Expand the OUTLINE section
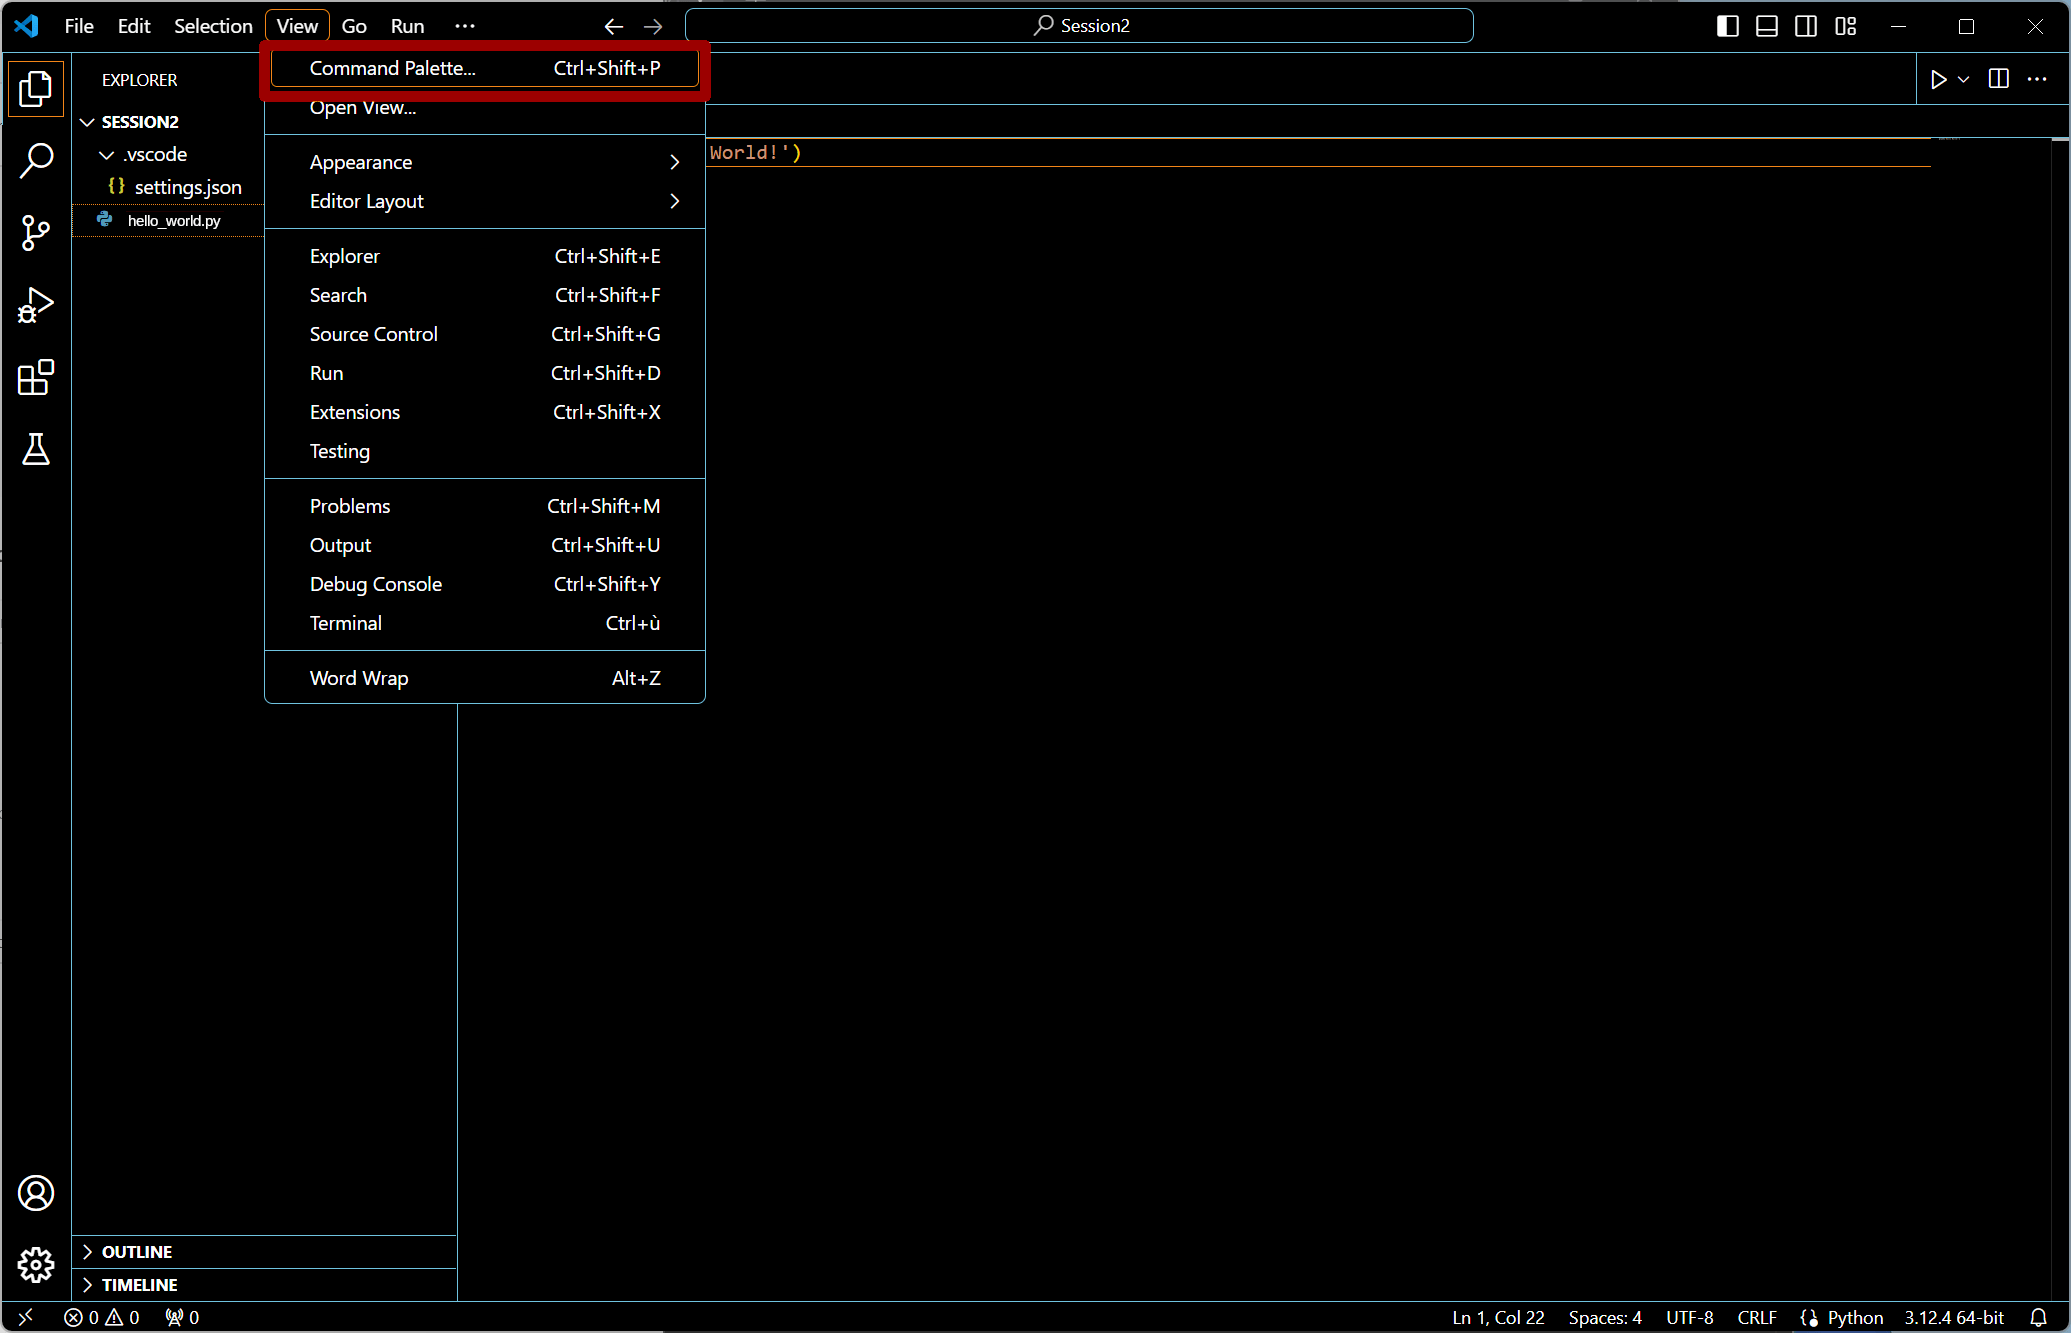This screenshot has width=2071, height=1333. point(136,1252)
